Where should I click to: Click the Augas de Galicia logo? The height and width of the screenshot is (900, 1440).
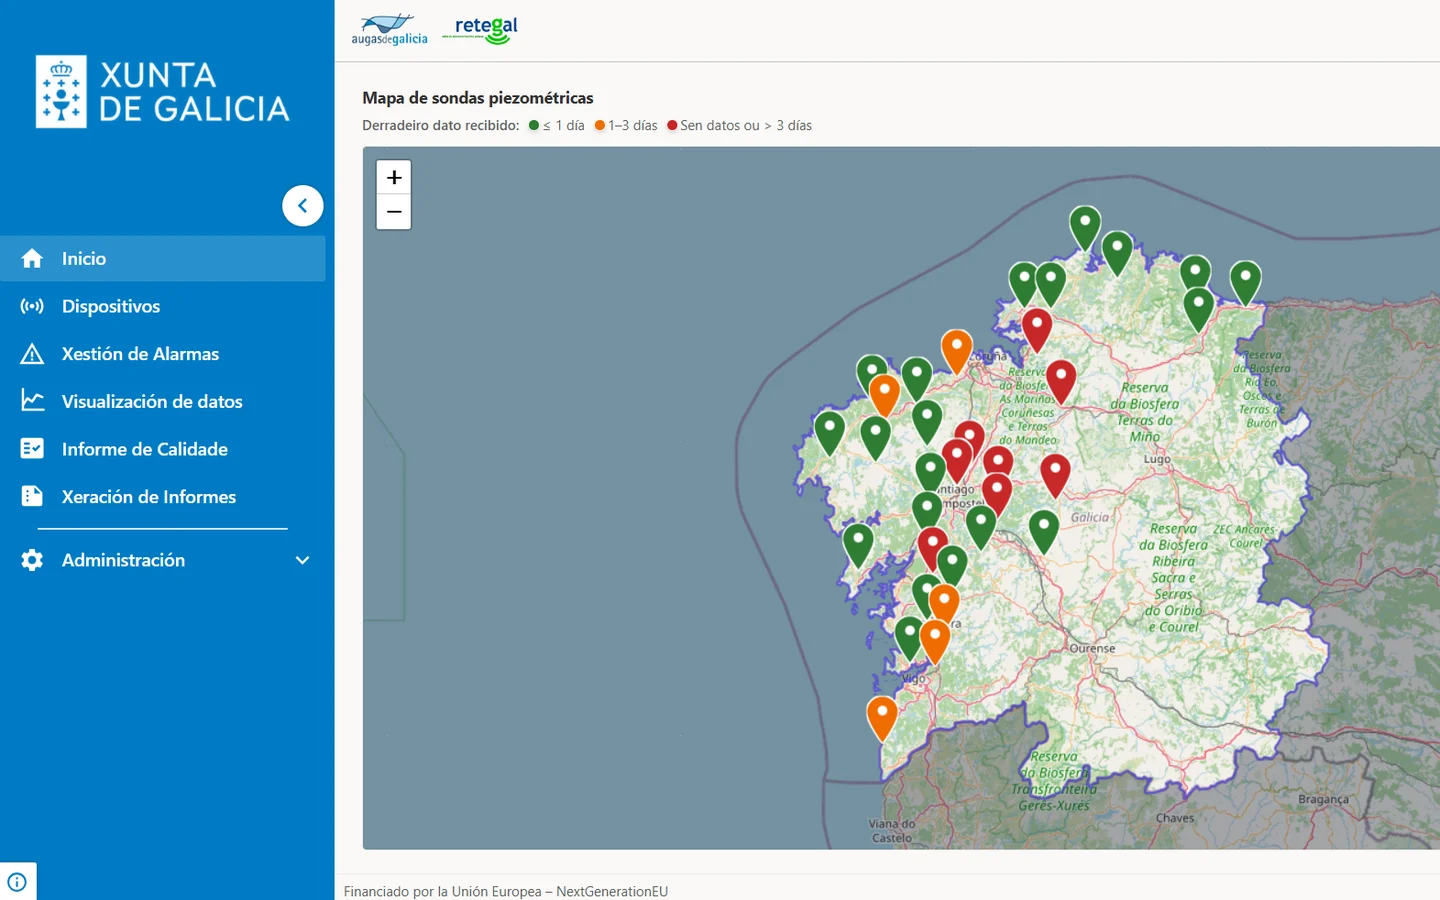pos(389,30)
